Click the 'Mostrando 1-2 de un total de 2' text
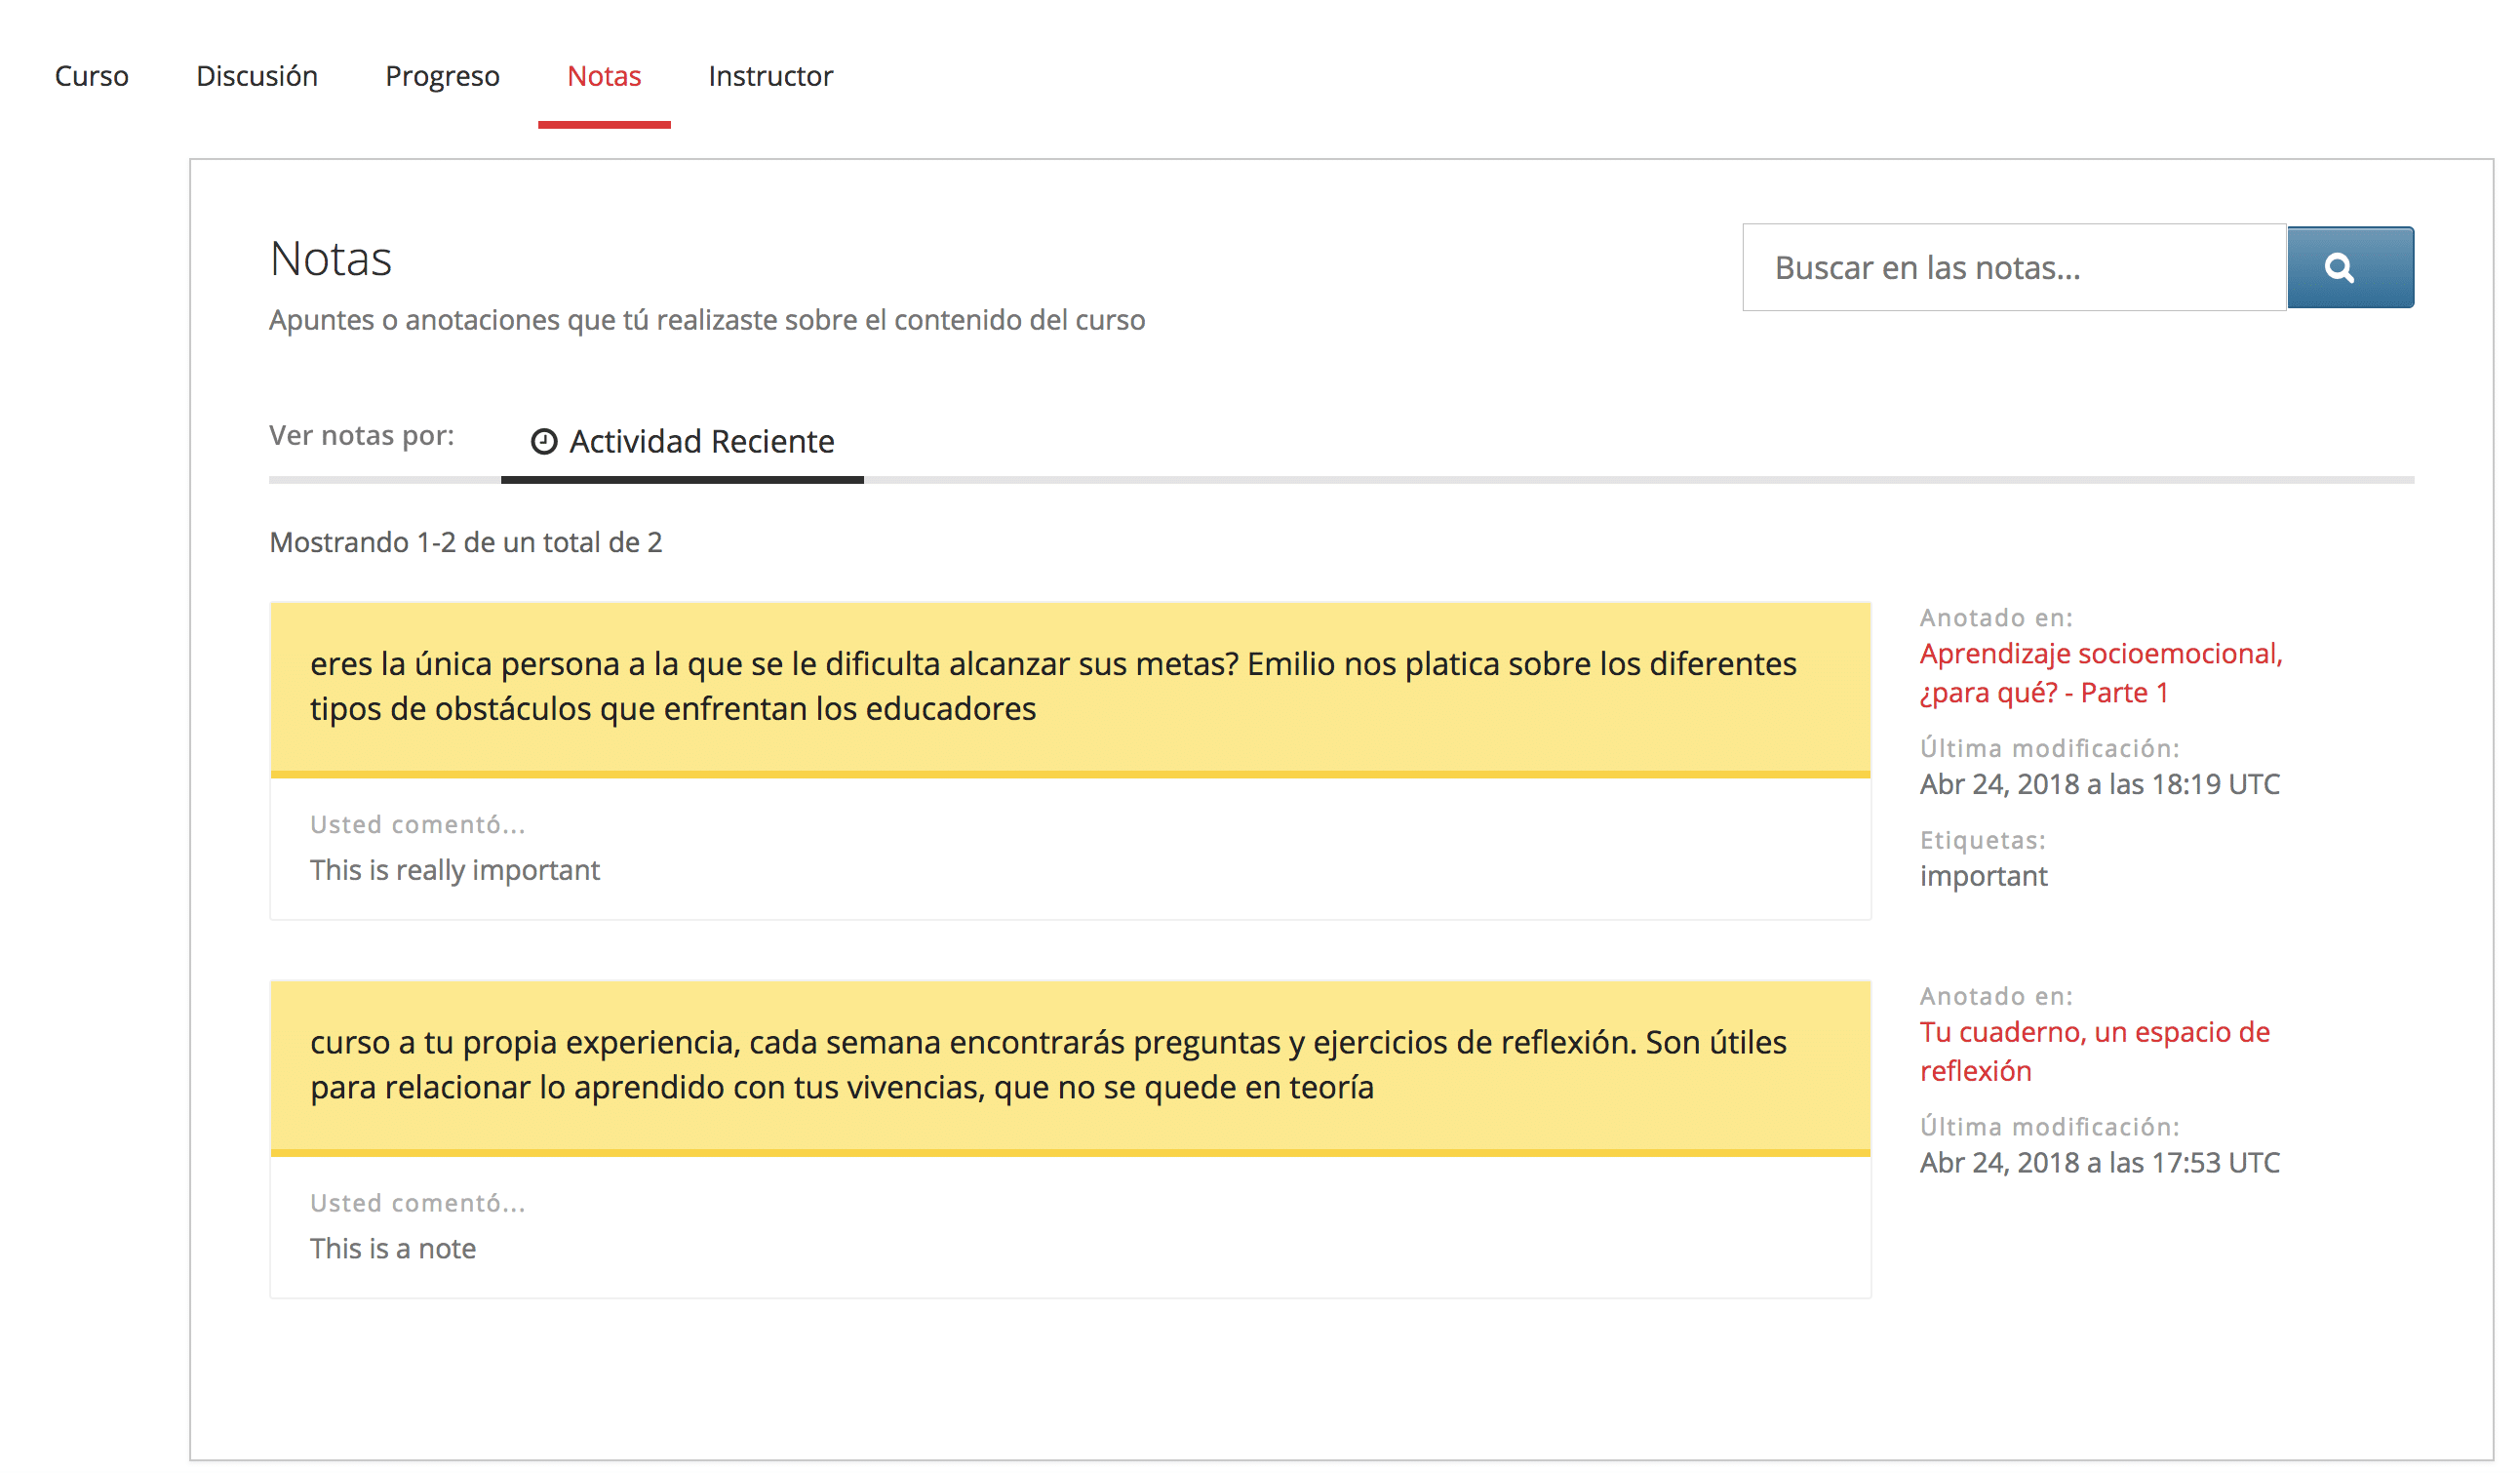Image resolution: width=2520 pixels, height=1473 pixels. (x=466, y=542)
